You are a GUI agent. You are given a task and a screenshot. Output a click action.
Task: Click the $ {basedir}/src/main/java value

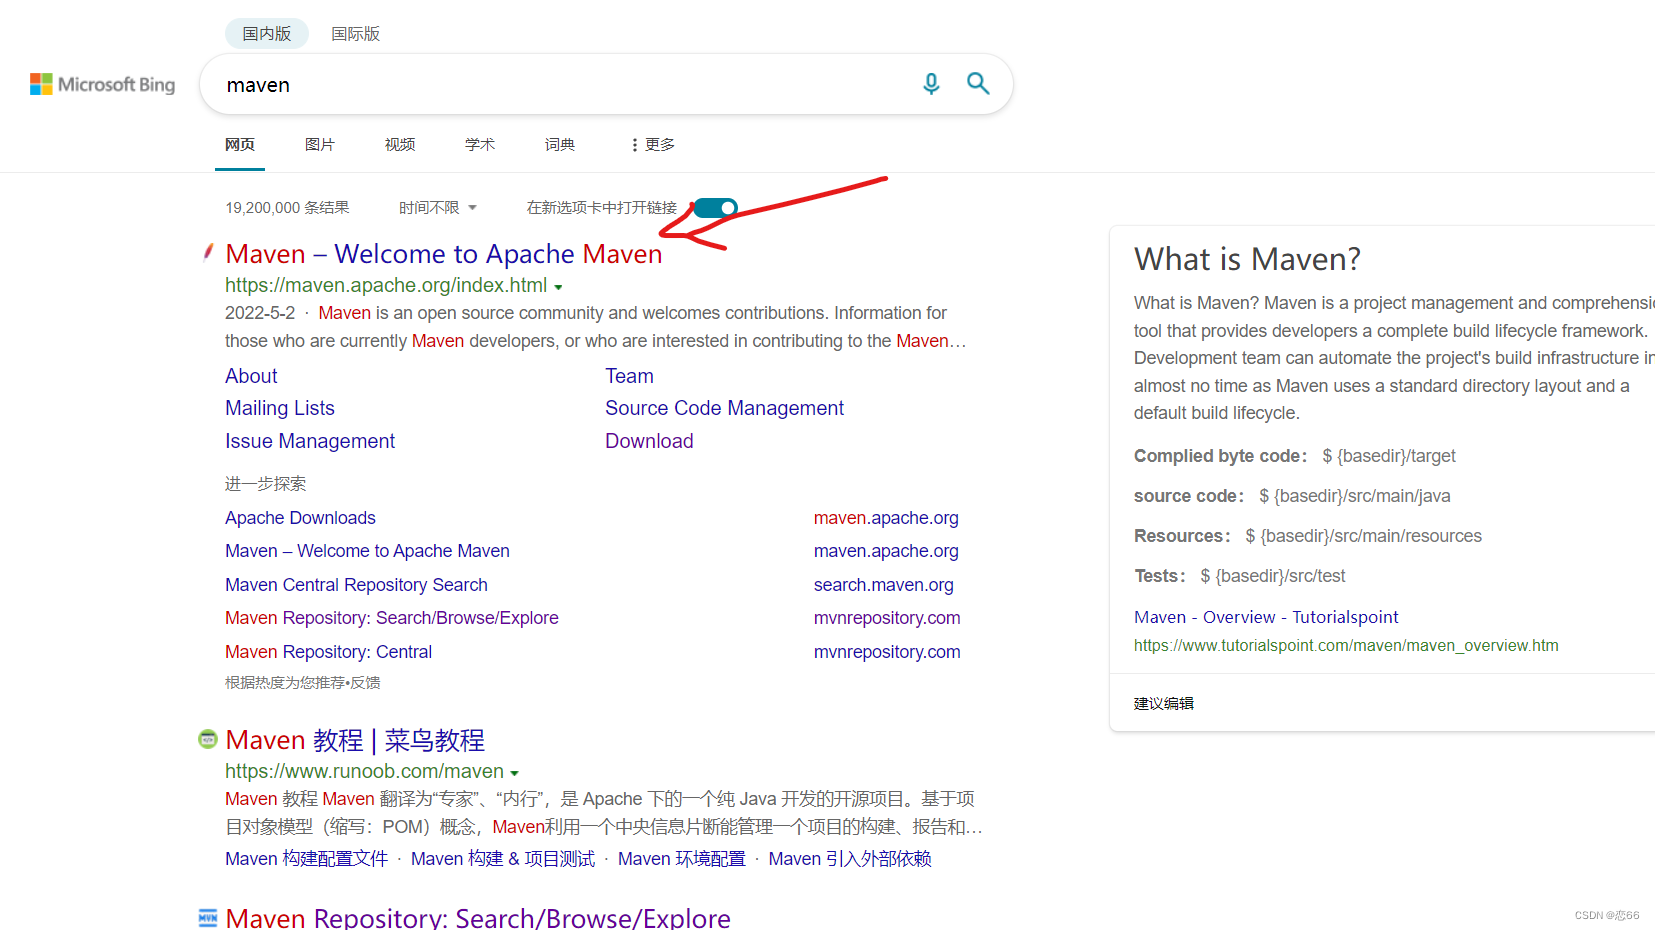1354,496
